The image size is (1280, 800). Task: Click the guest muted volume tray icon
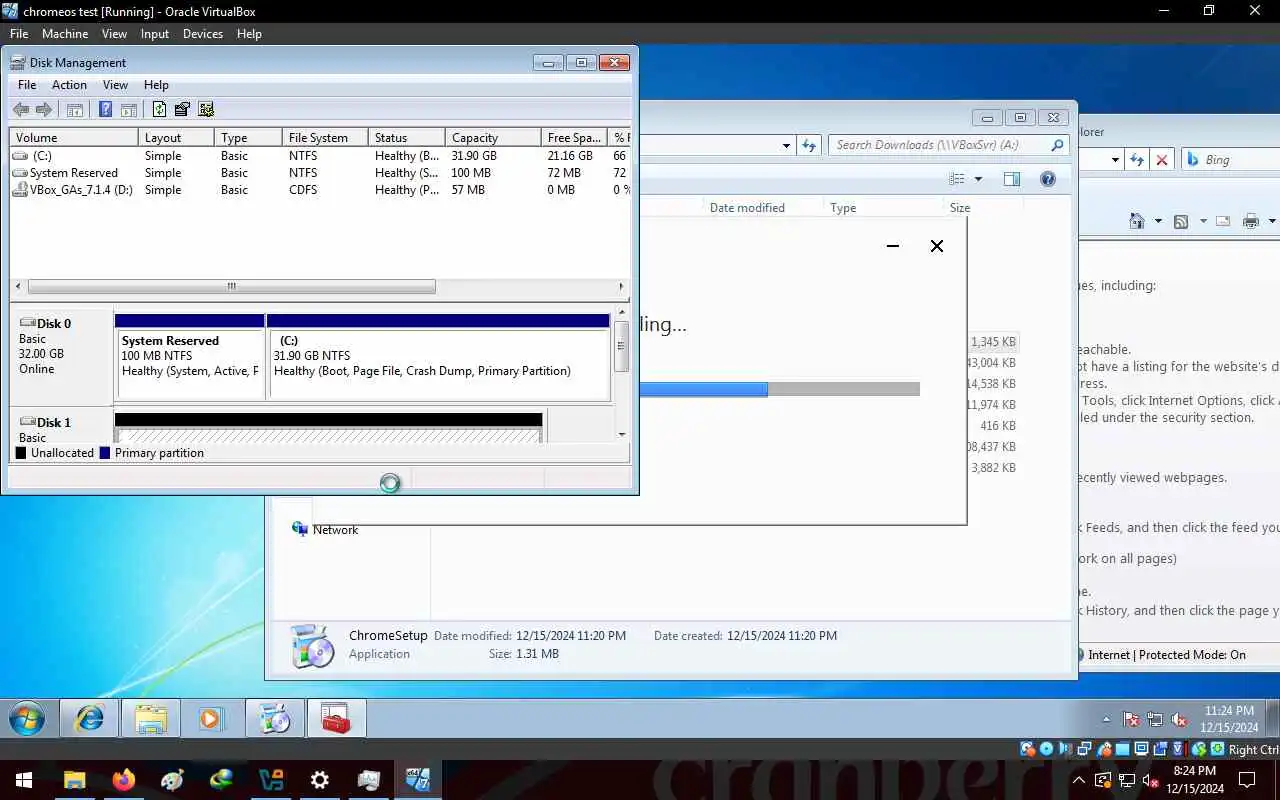point(1179,719)
